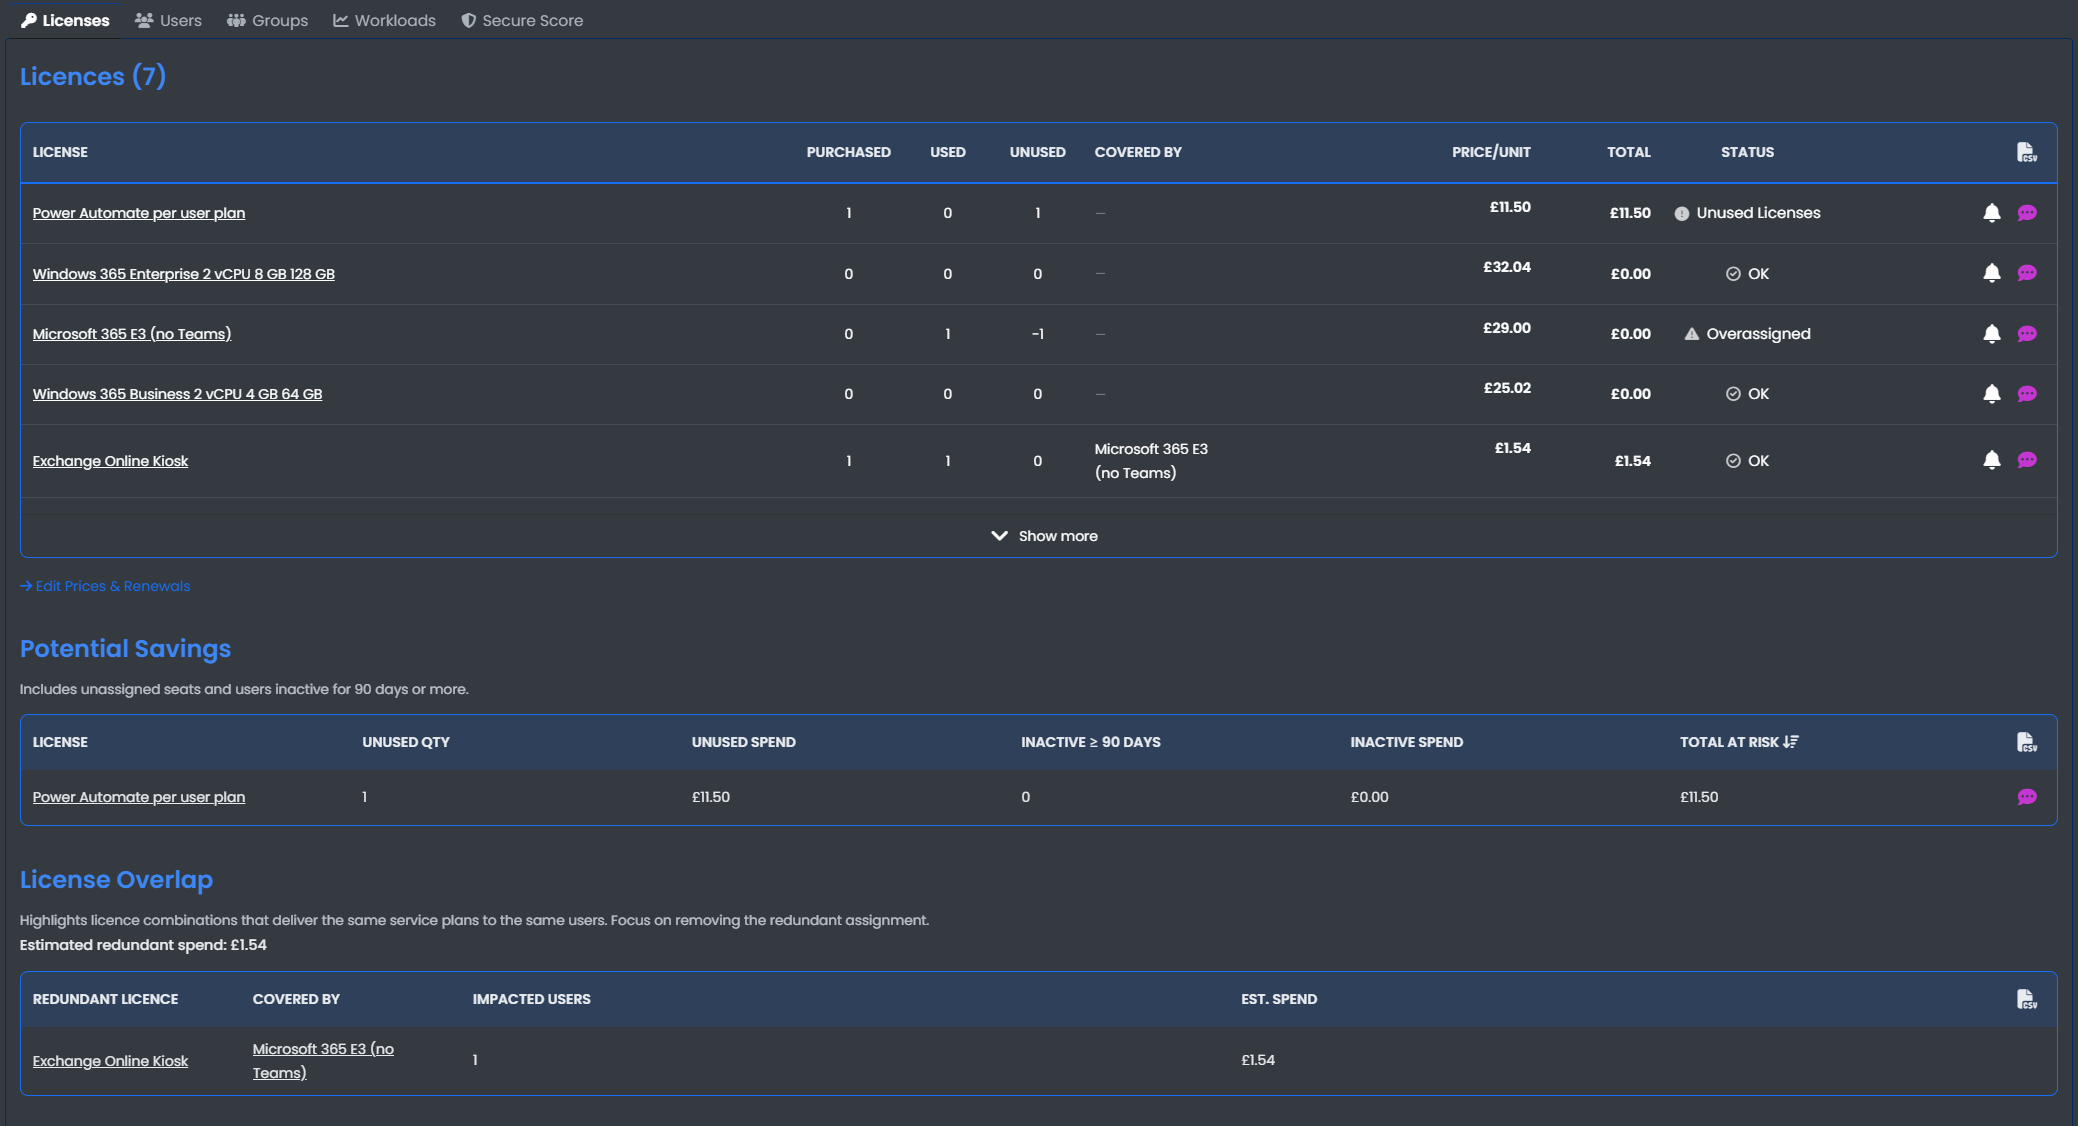The width and height of the screenshot is (2078, 1126).
Task: Open Windows 365 Enterprise 2 vCPU 8 GB 128 GB
Action: coord(184,274)
